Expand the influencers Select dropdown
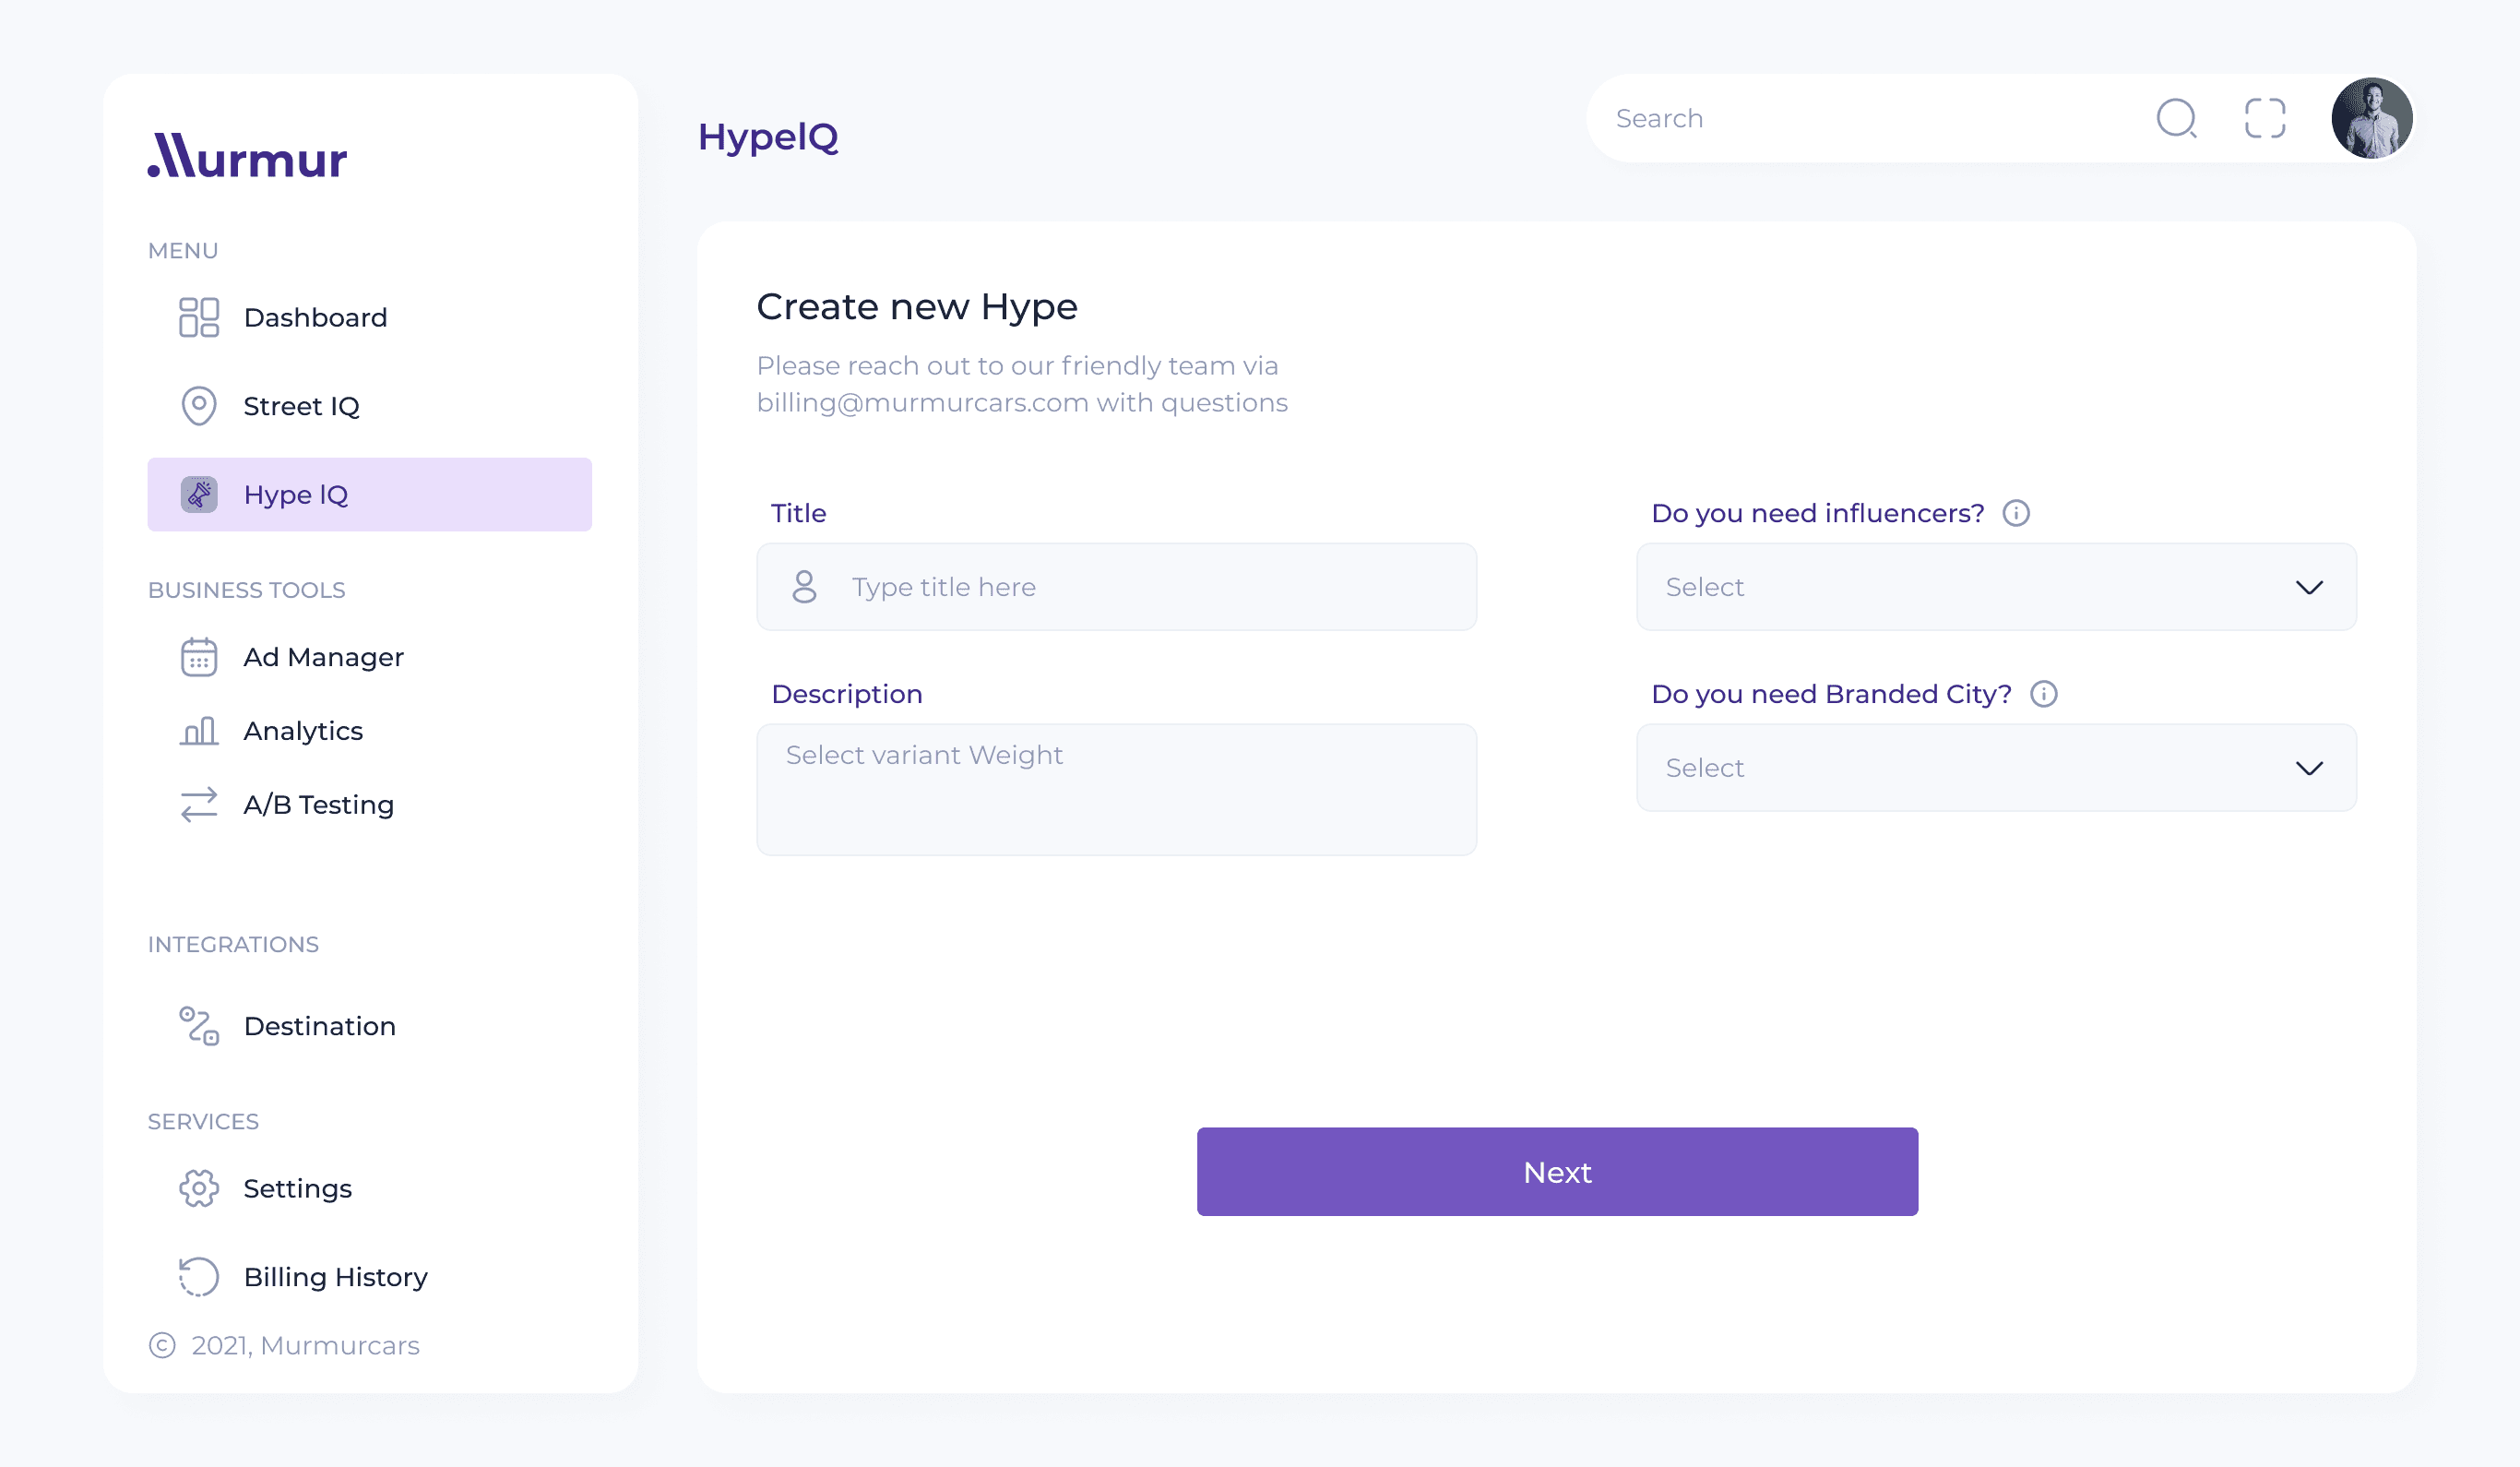The width and height of the screenshot is (2520, 1467). (x=1996, y=587)
